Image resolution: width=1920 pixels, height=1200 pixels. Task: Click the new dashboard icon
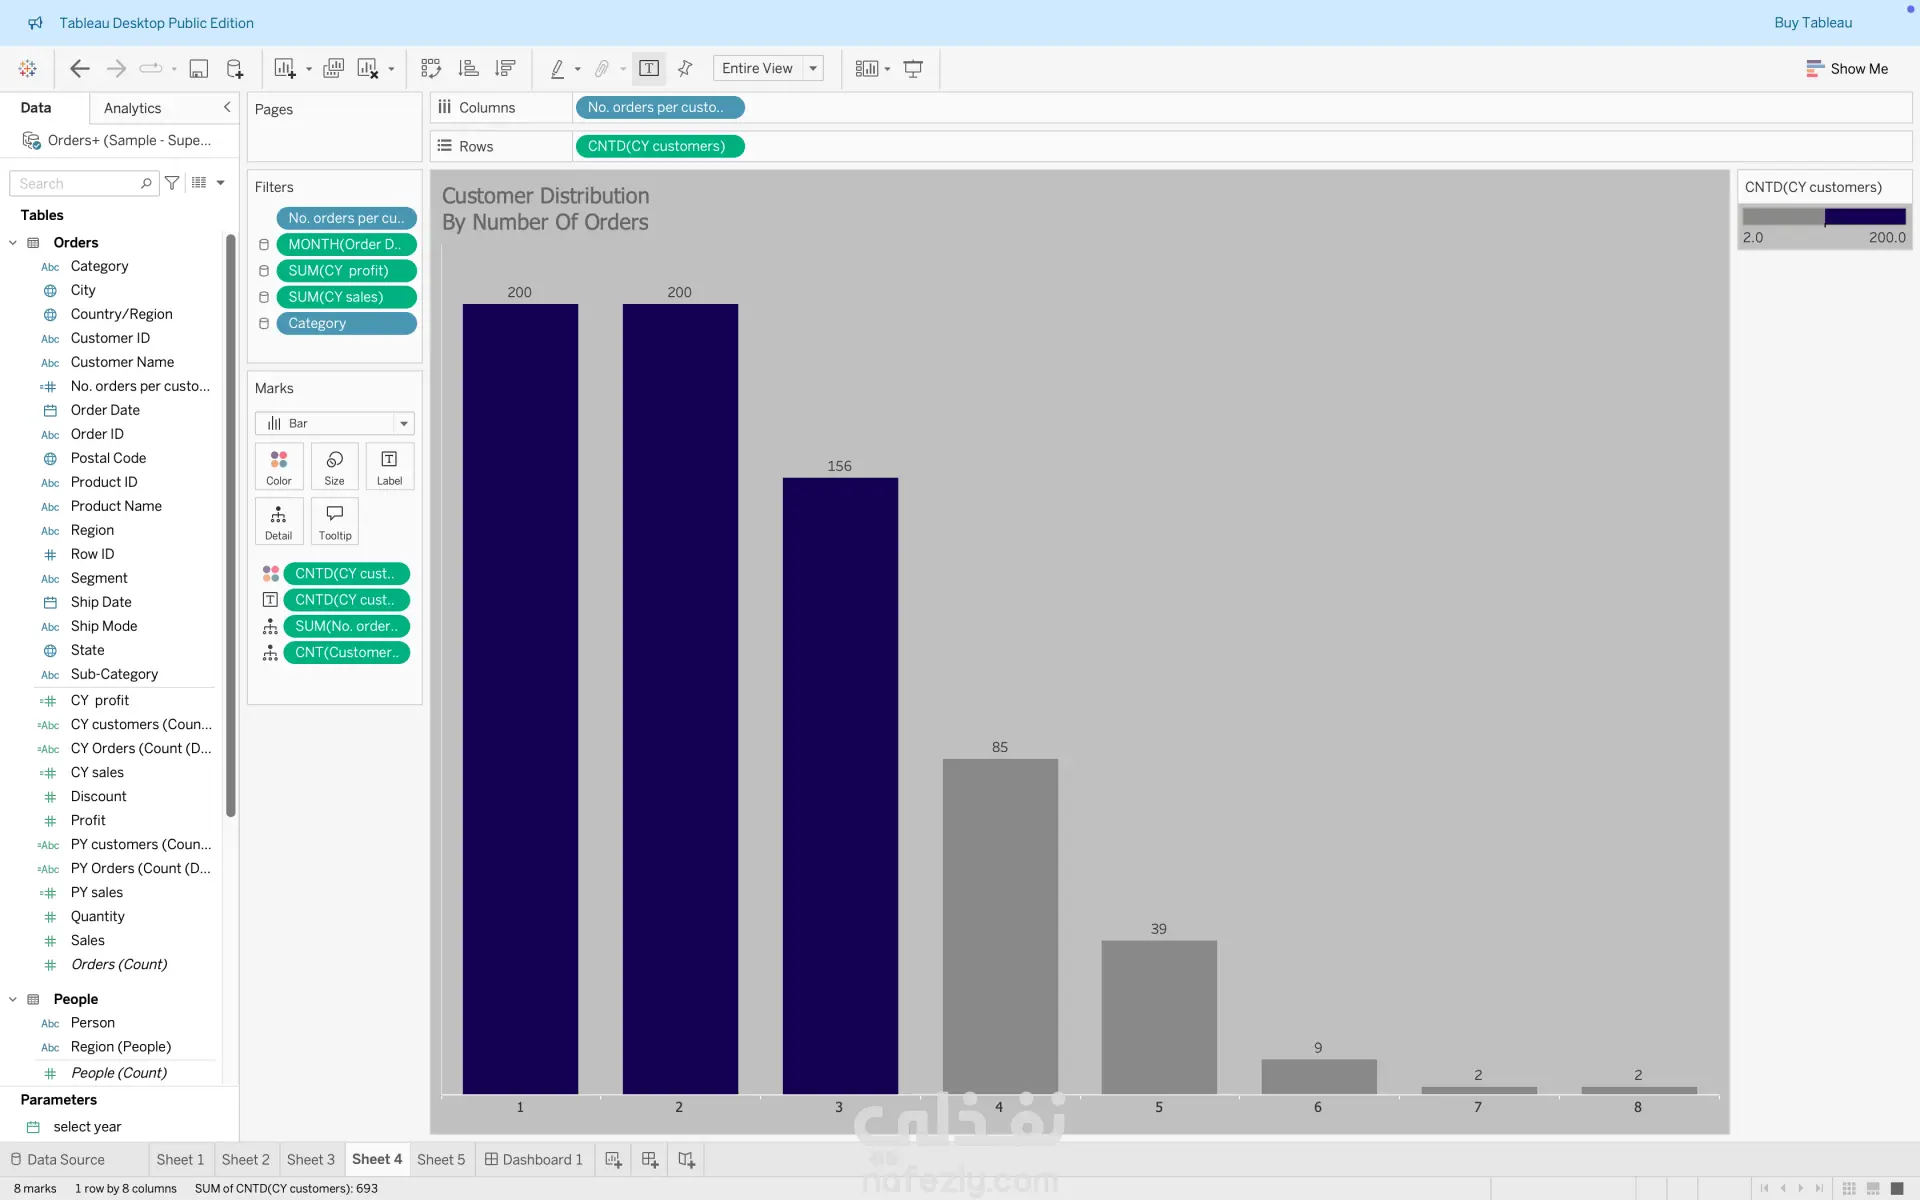tap(650, 1159)
